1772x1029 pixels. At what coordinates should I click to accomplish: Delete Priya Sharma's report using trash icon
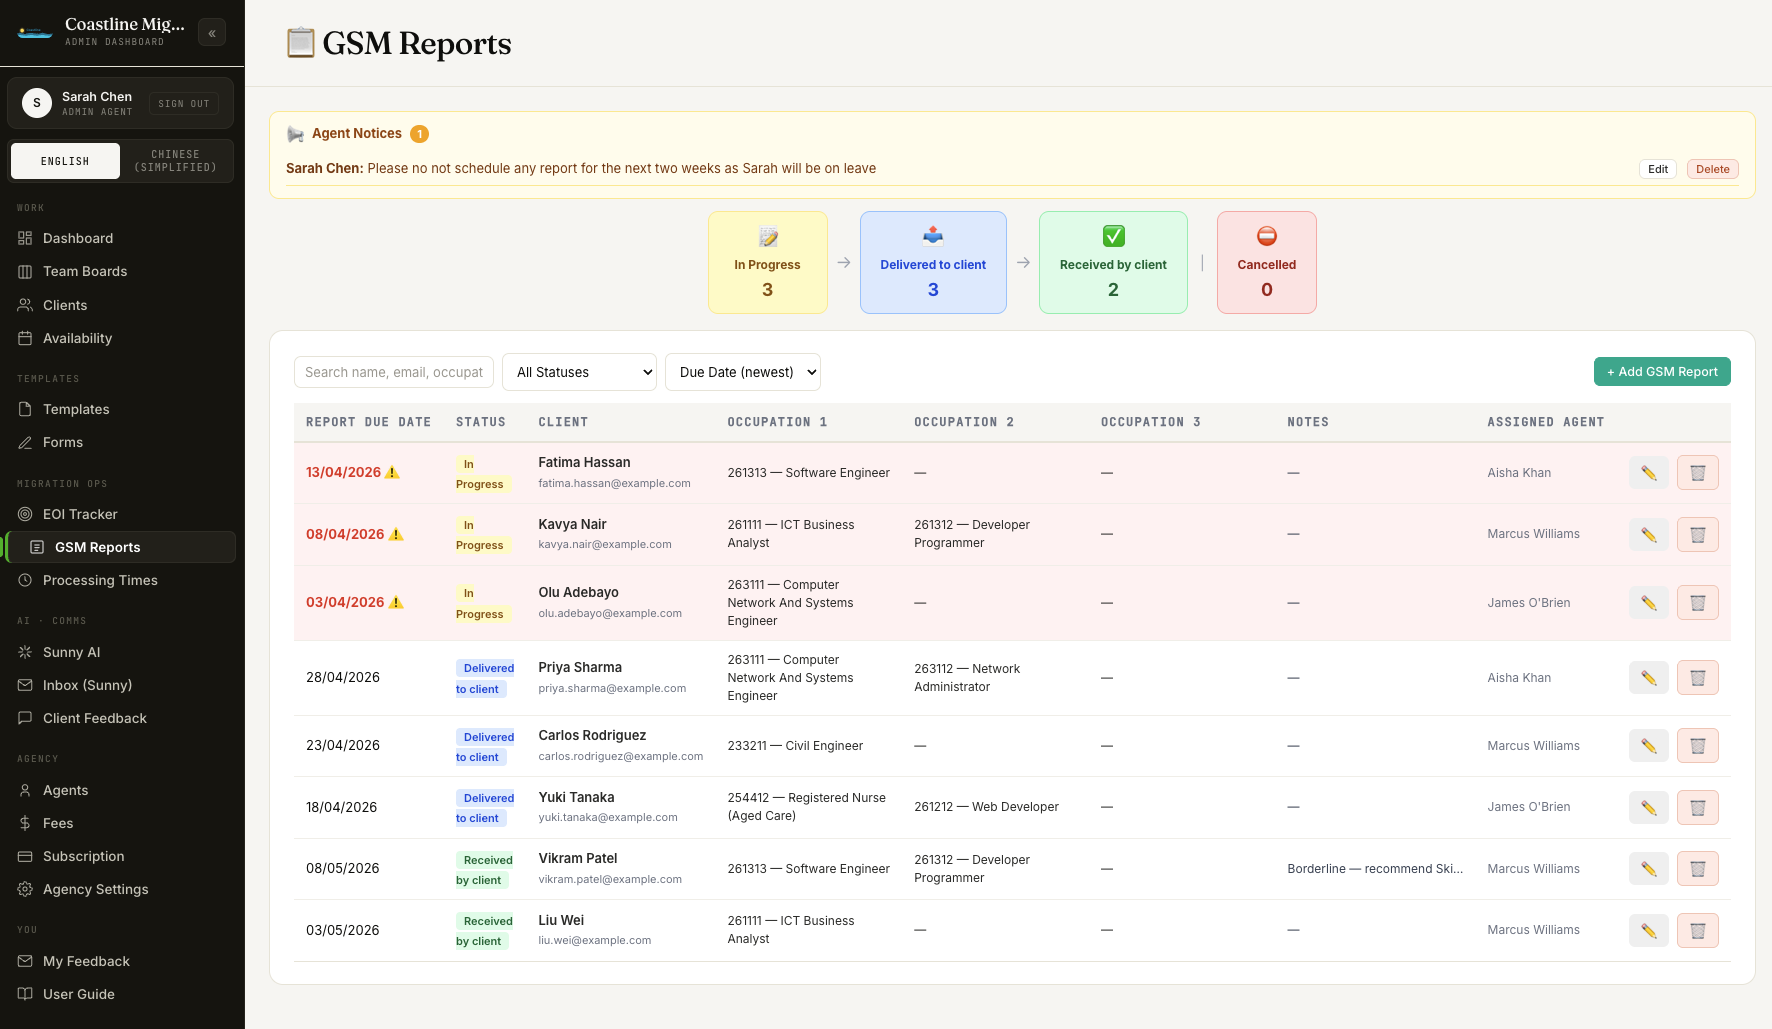click(x=1698, y=678)
